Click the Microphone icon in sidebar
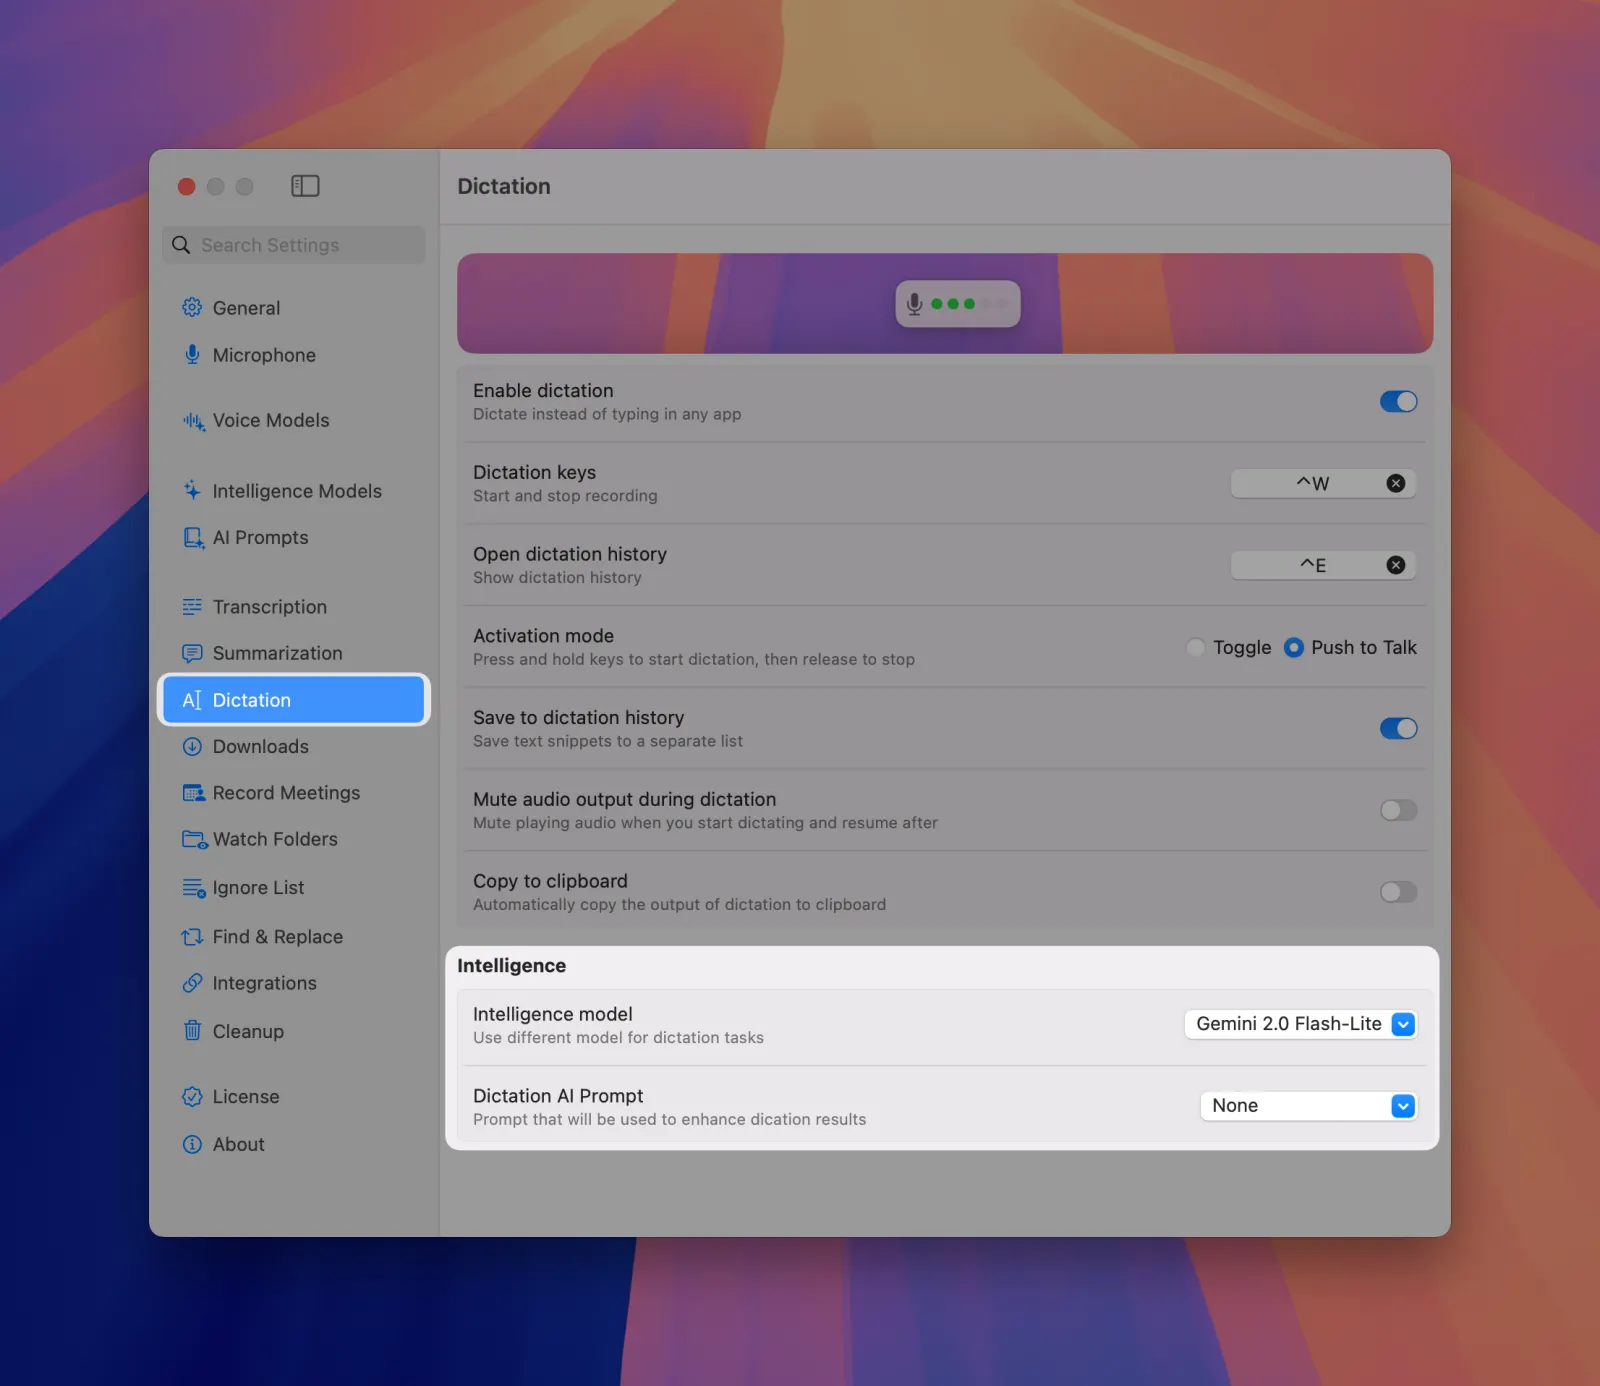This screenshot has width=1600, height=1386. (x=192, y=354)
